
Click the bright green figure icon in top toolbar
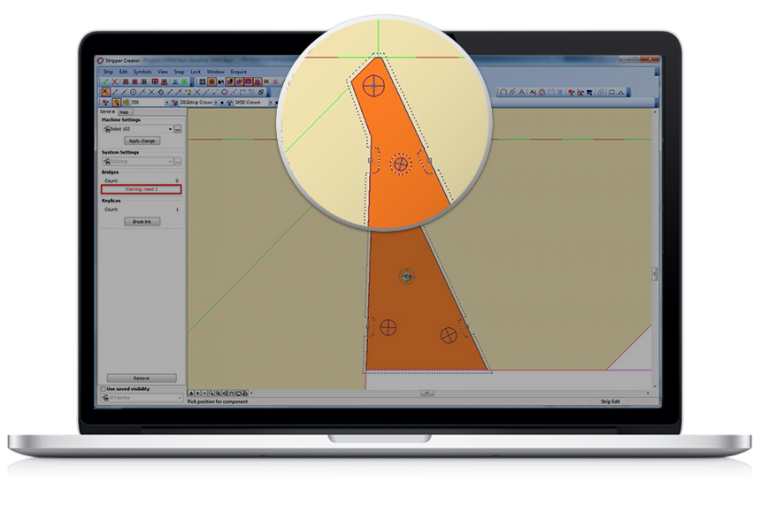[x=184, y=82]
